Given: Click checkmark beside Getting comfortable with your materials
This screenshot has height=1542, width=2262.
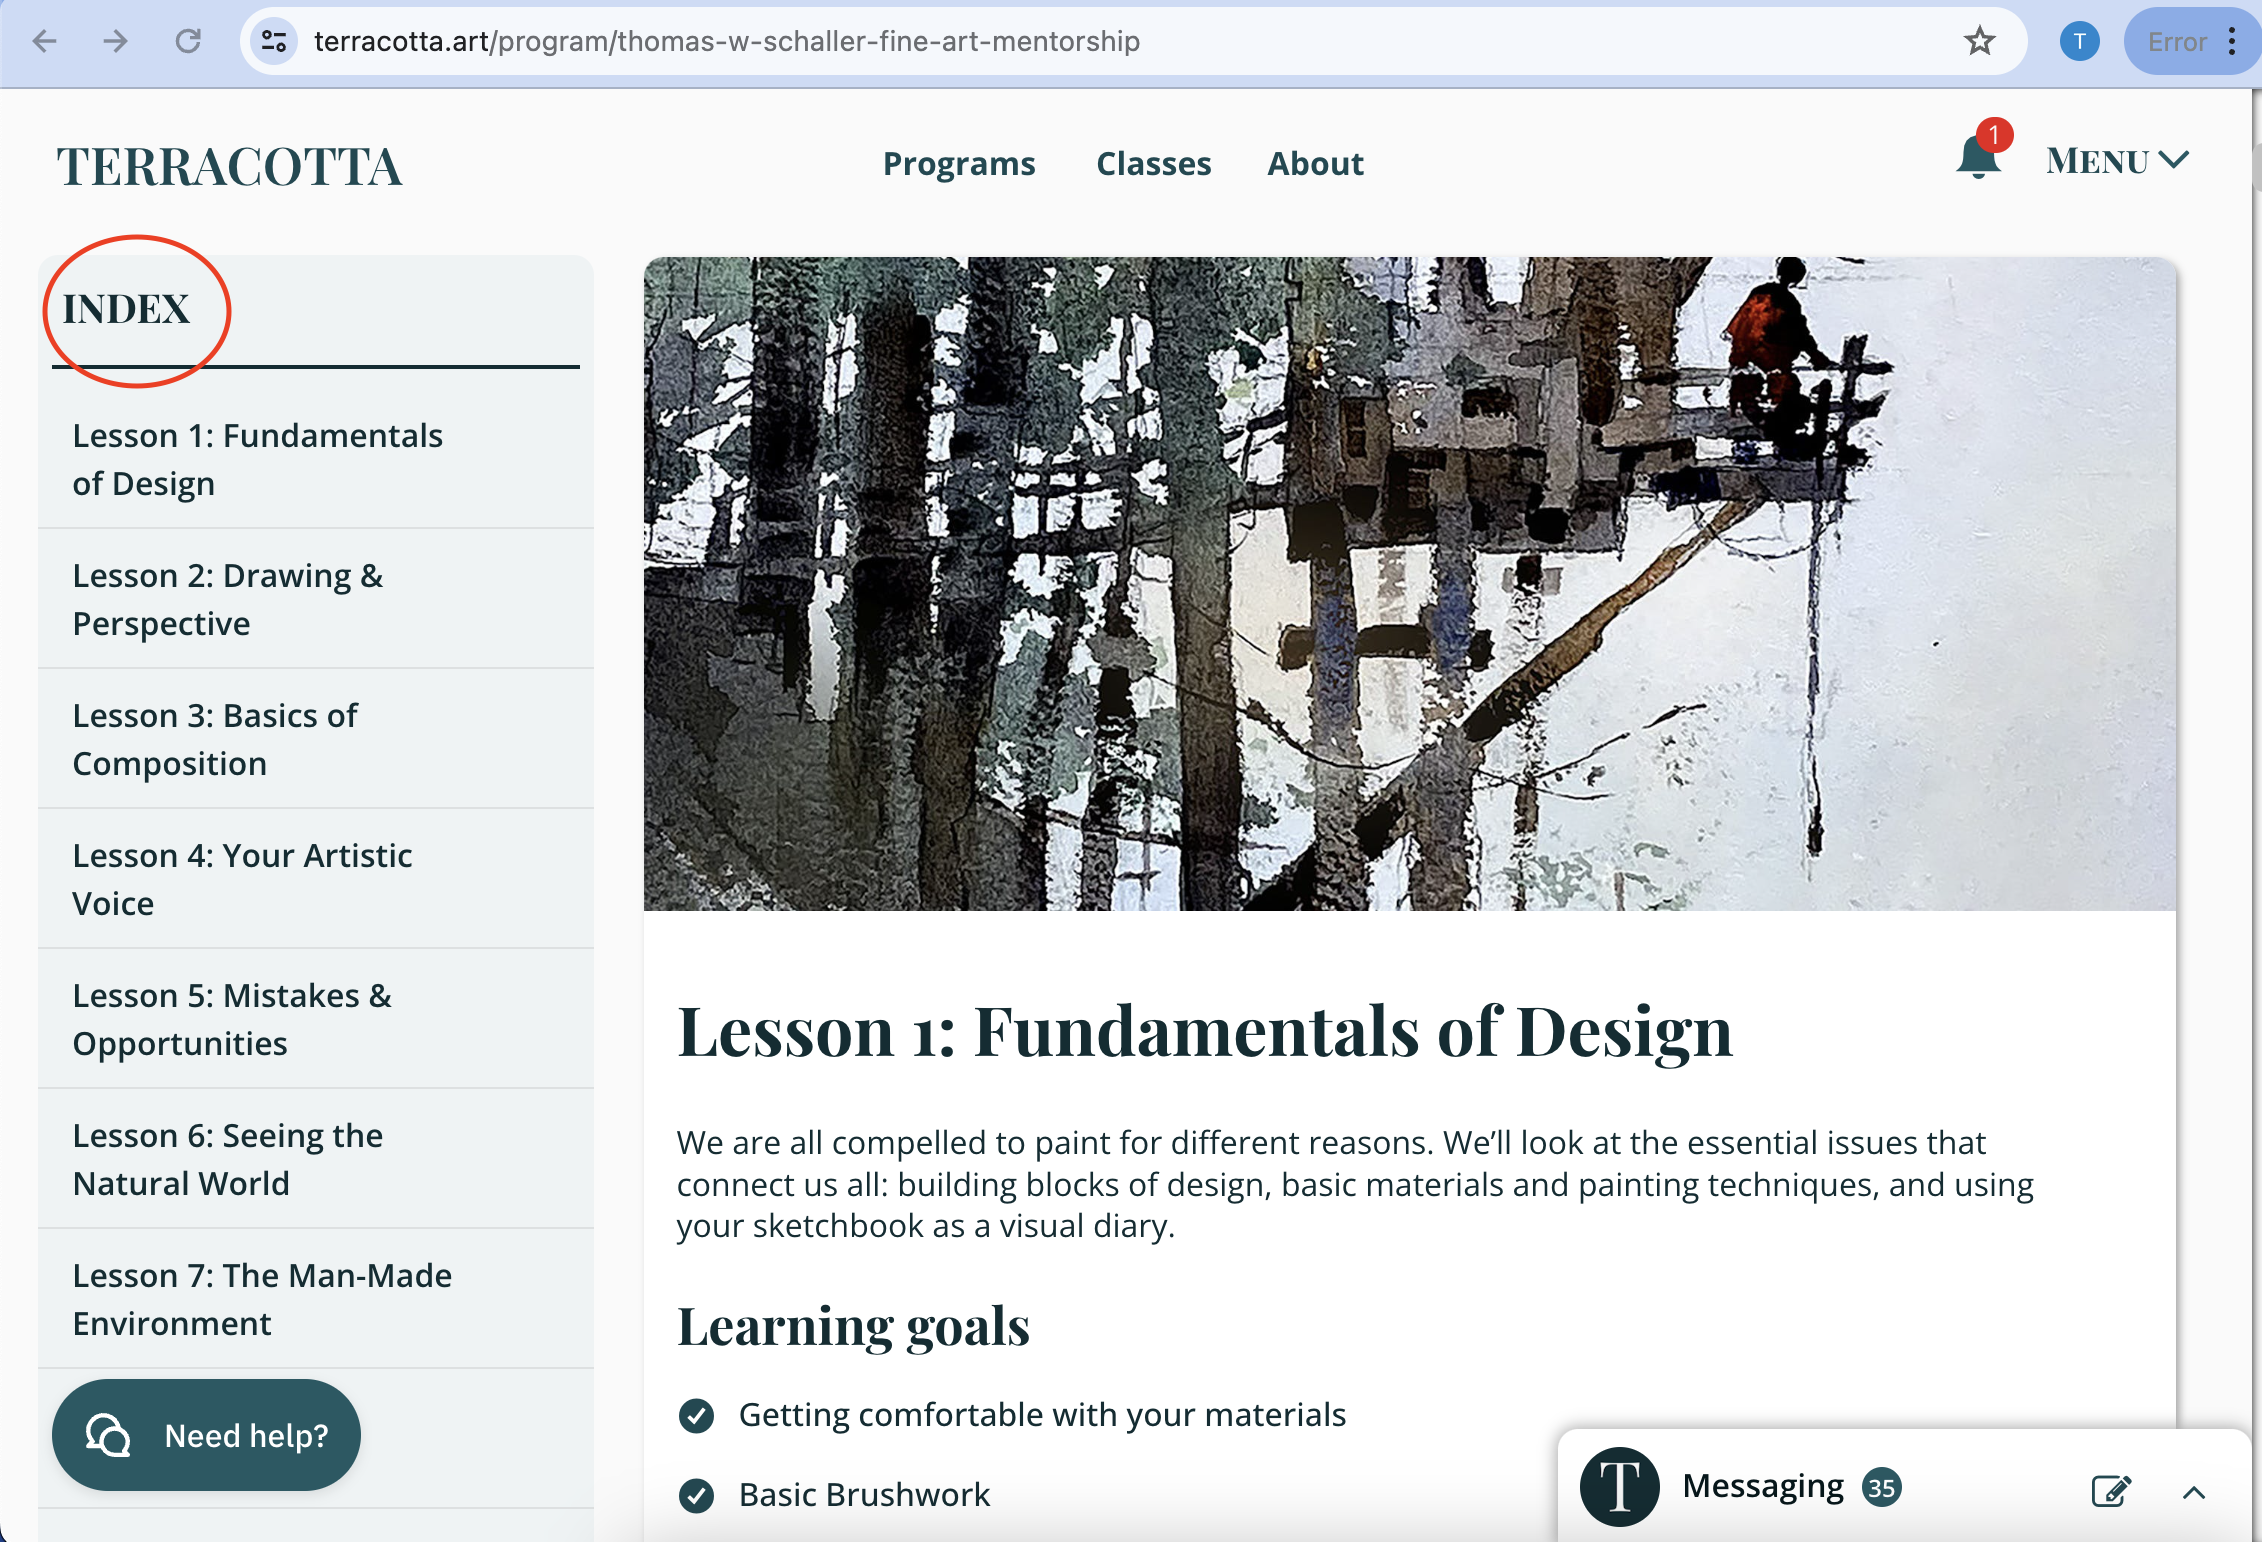Looking at the screenshot, I should 696,1415.
